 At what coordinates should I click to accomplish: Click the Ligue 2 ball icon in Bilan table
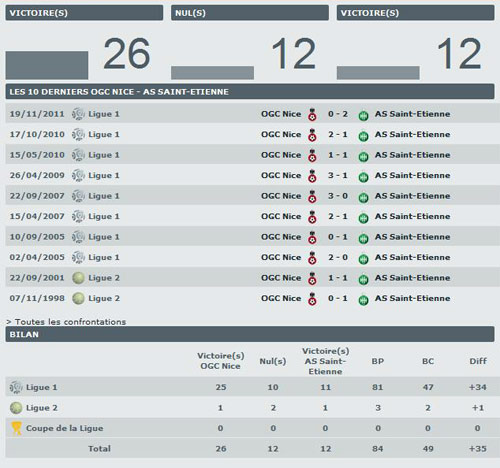pos(16,408)
